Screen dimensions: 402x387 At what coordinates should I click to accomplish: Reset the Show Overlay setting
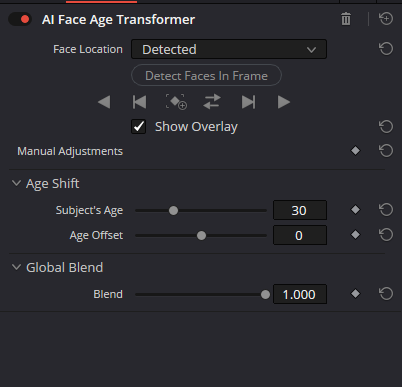point(386,127)
